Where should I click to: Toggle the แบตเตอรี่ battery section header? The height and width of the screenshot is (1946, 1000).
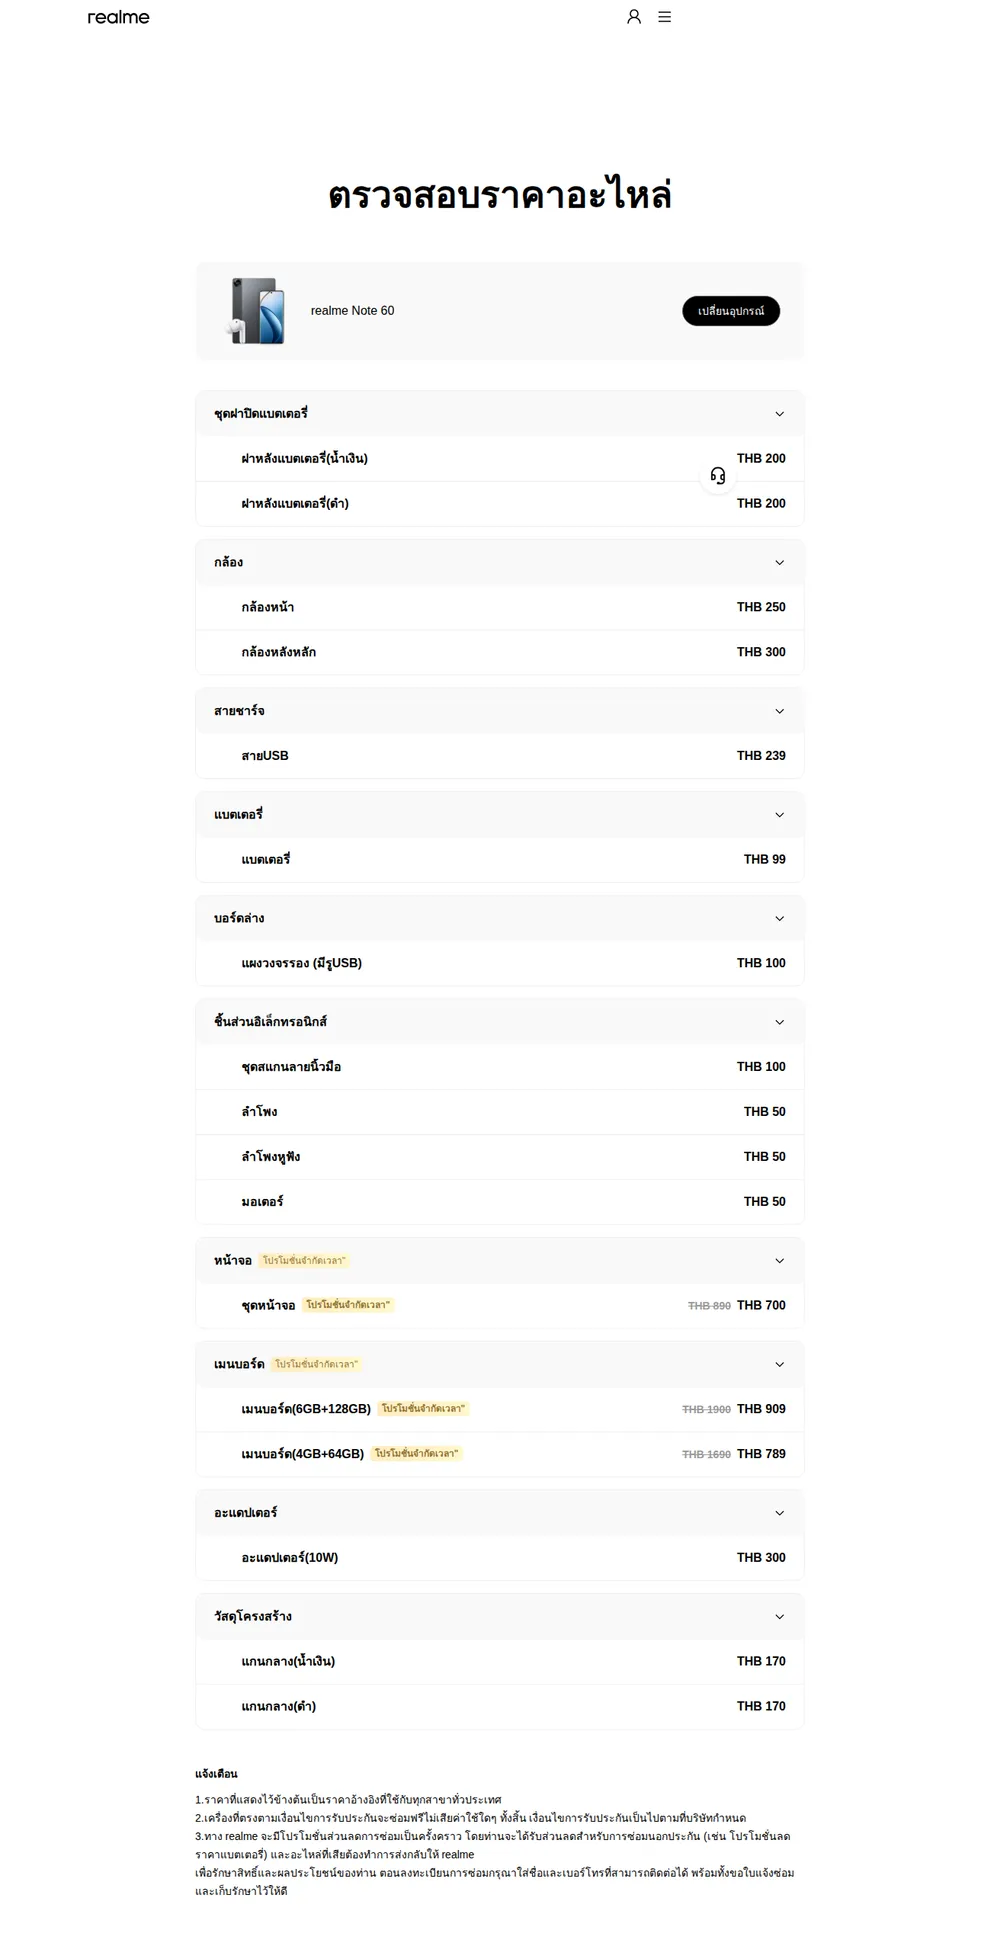click(x=500, y=815)
